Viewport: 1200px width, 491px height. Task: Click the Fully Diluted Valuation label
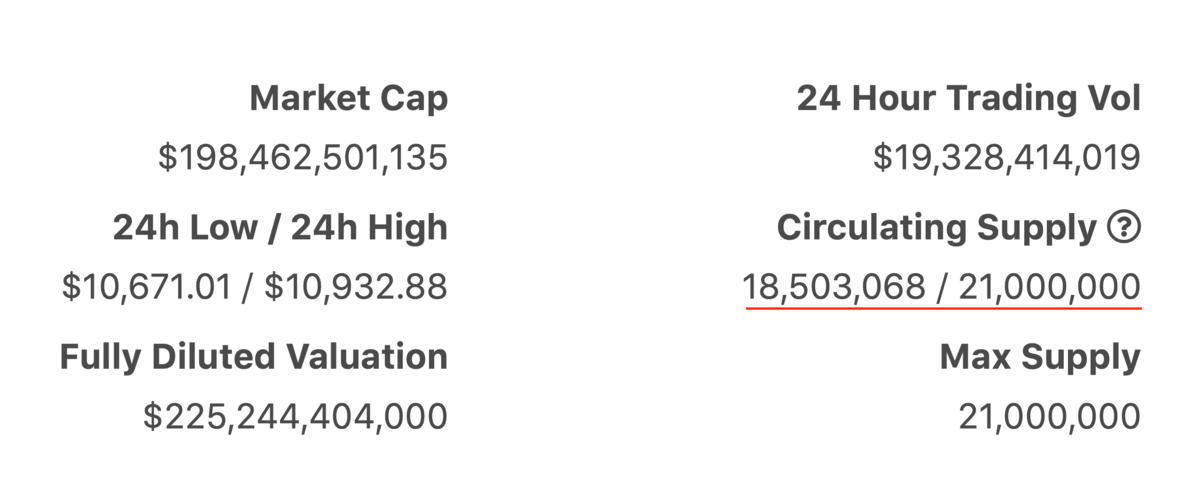(254, 357)
